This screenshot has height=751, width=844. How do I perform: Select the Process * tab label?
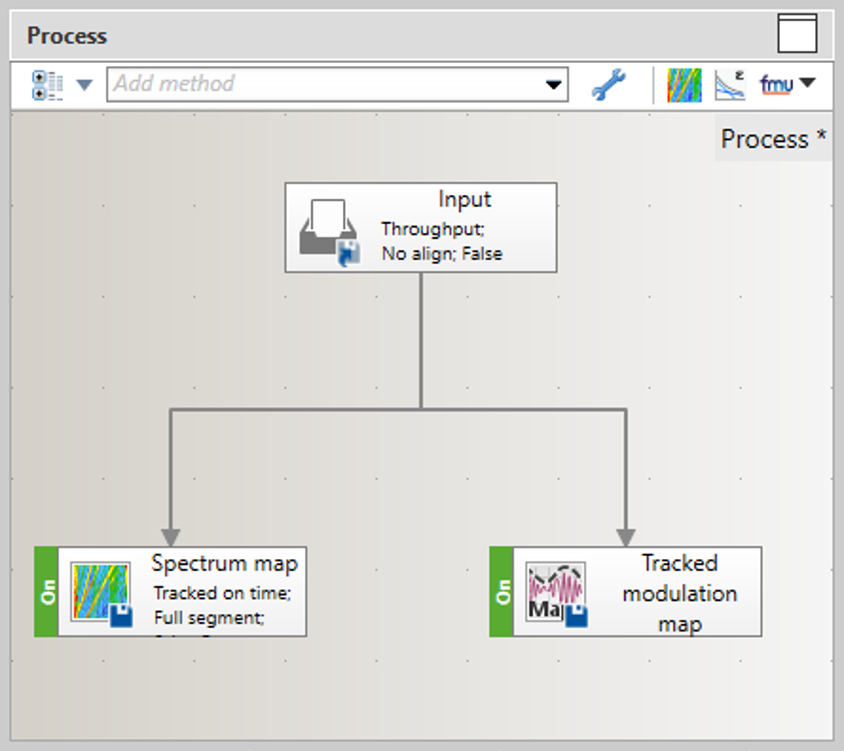pos(773,139)
